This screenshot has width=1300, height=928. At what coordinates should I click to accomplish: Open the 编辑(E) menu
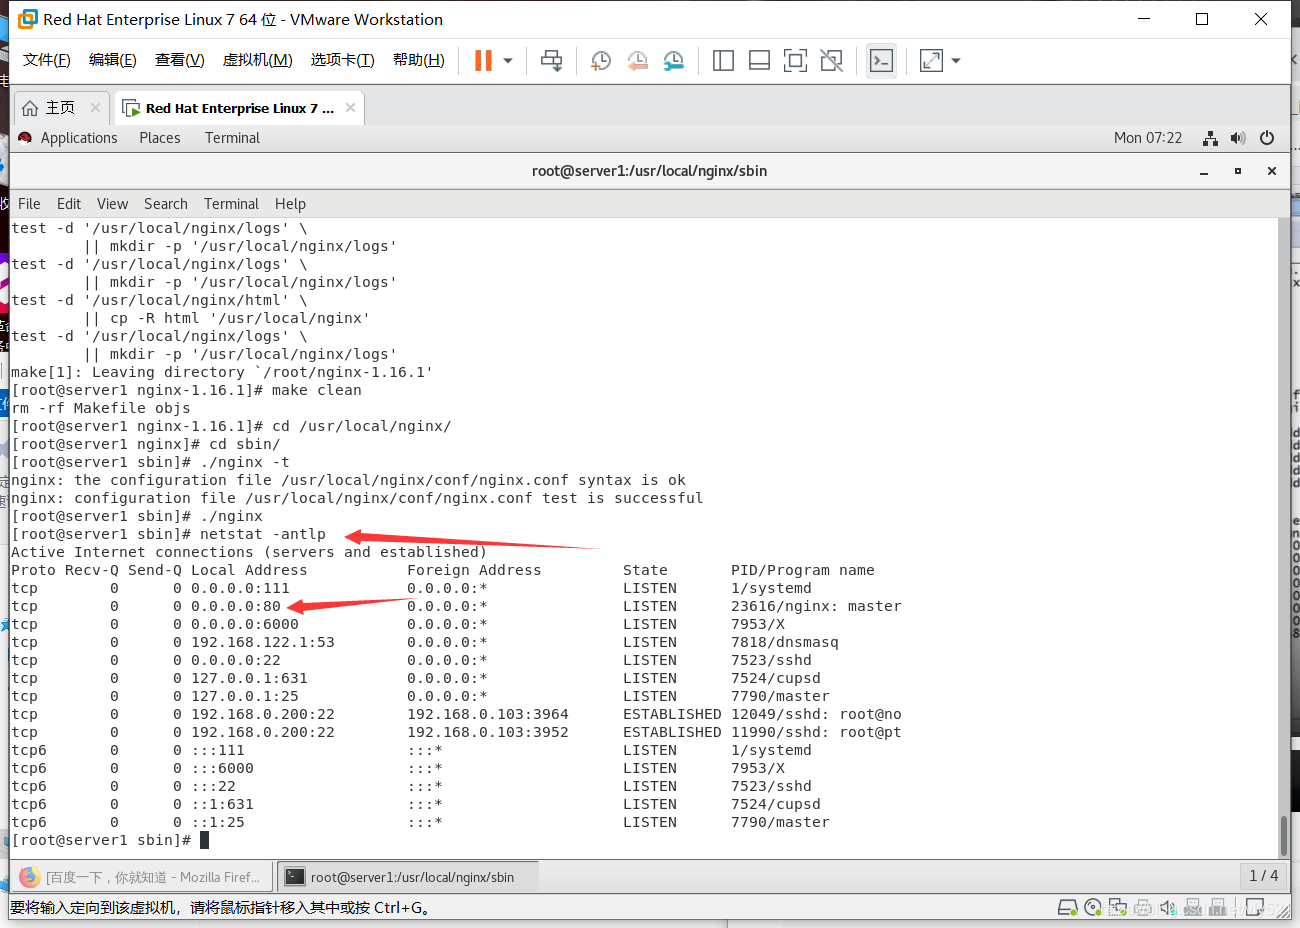113,60
